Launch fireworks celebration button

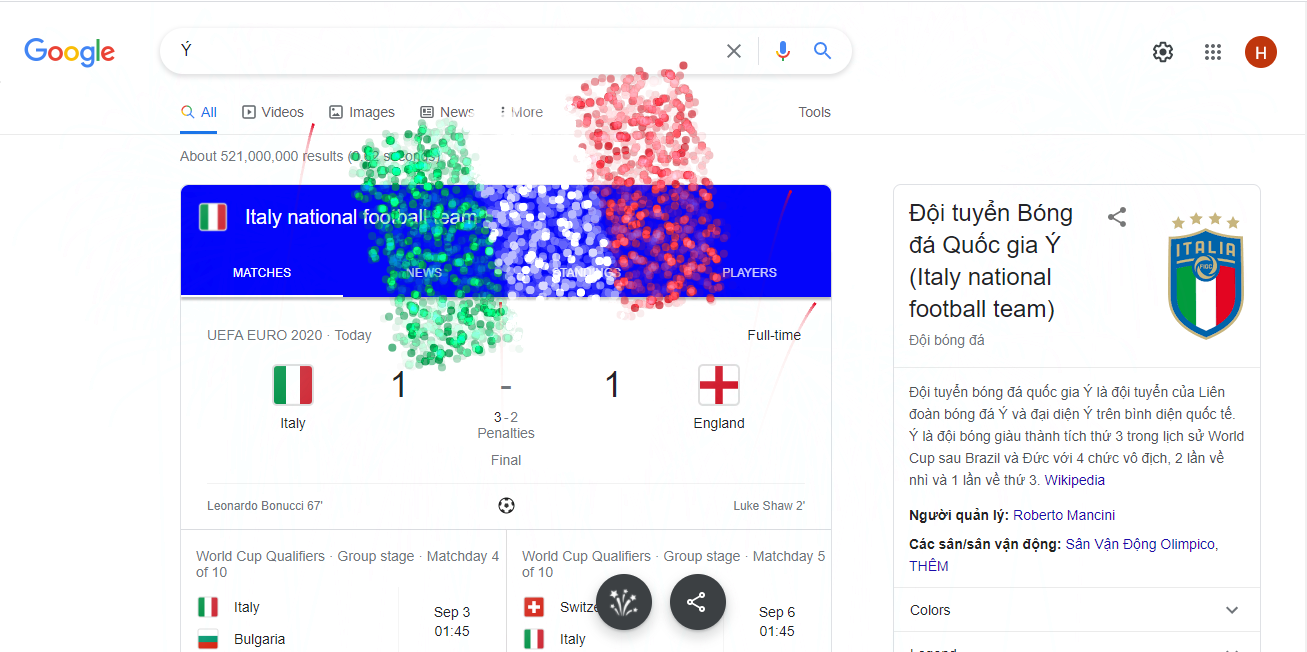pyautogui.click(x=624, y=602)
